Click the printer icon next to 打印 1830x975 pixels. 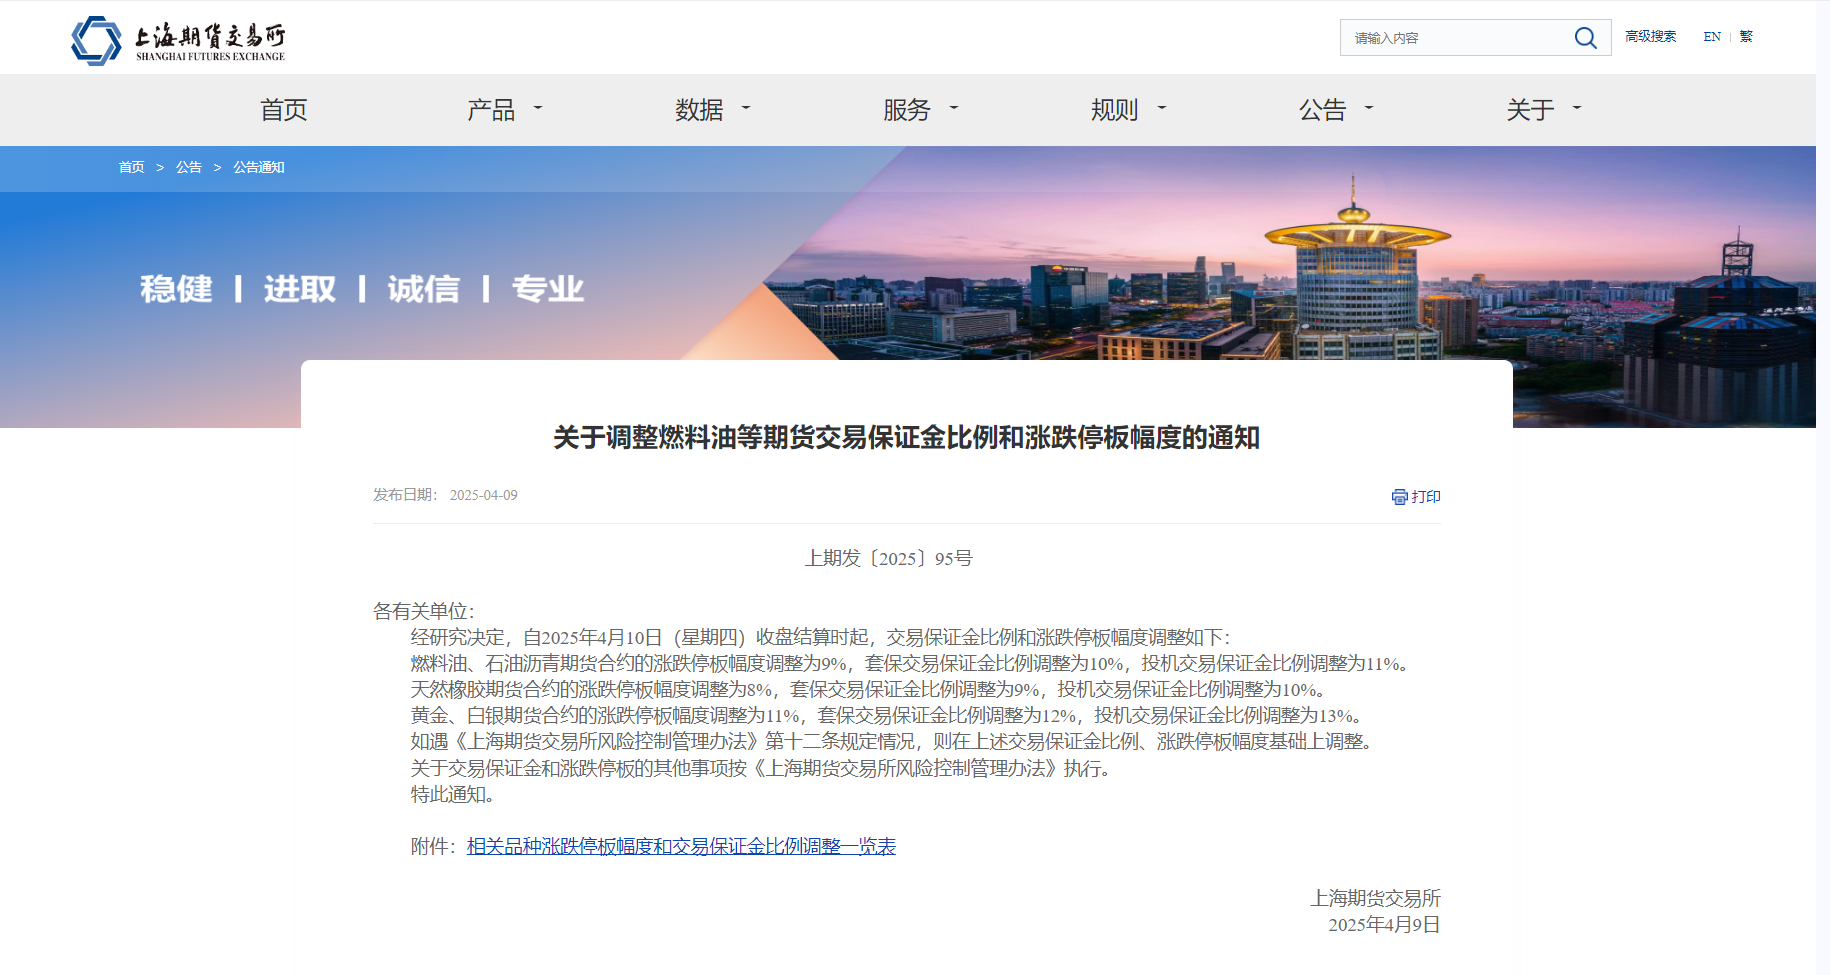[1399, 497]
